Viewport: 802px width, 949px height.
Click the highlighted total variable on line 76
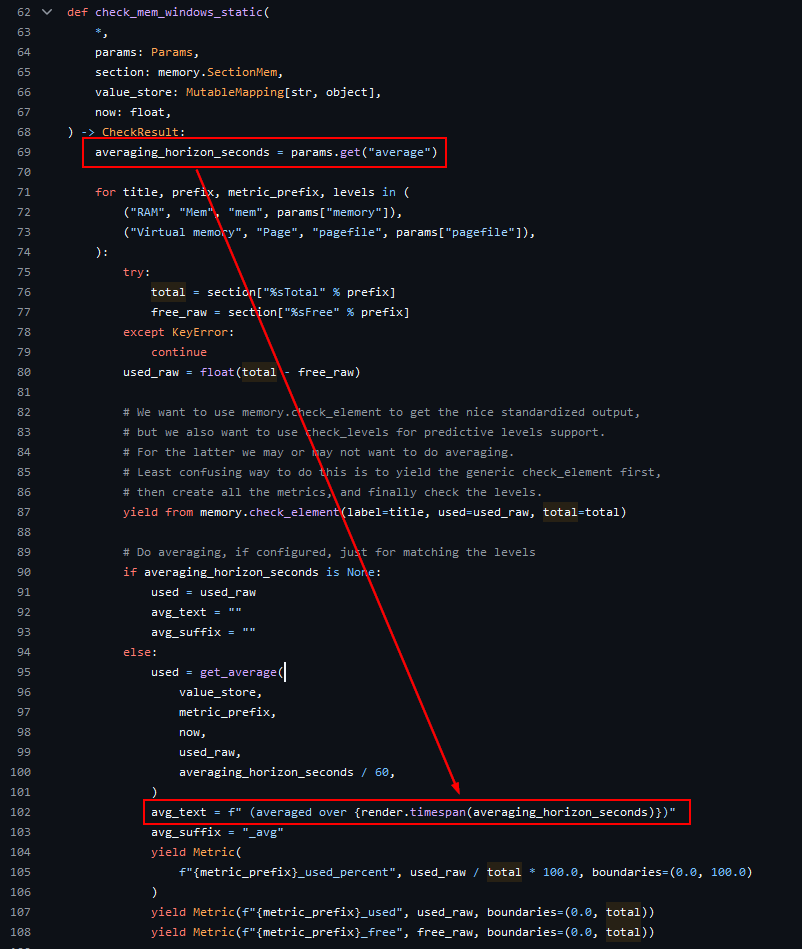click(x=168, y=292)
